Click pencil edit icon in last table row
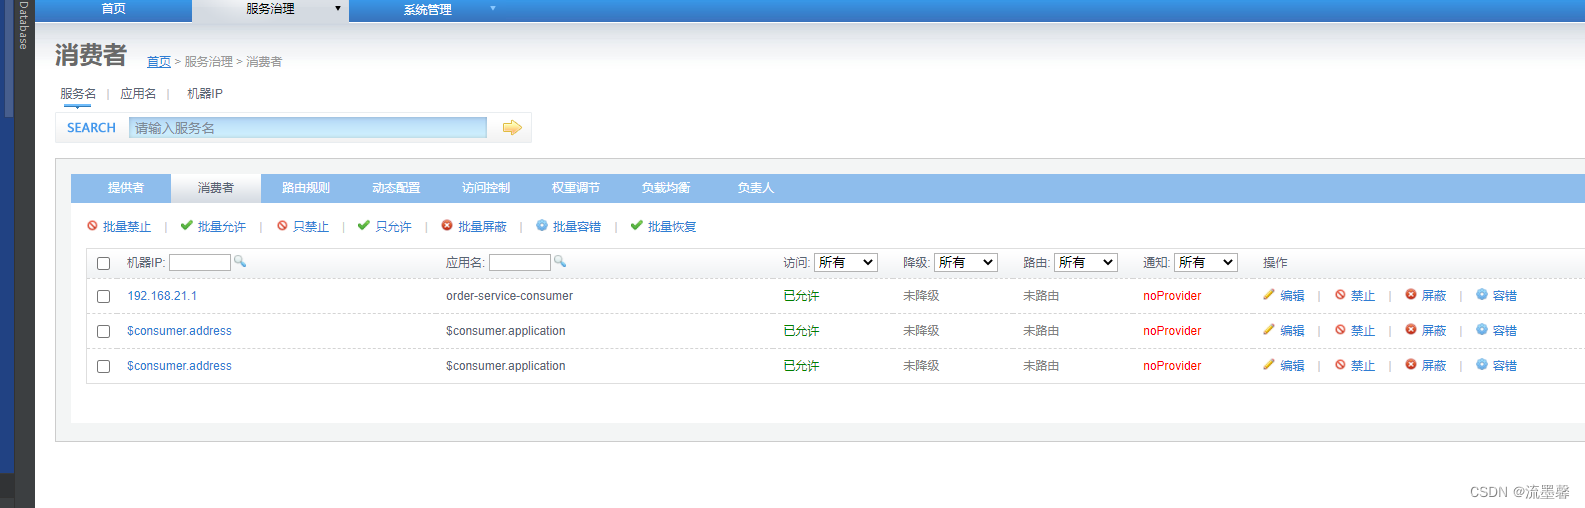Viewport: 1585px width, 508px height. [x=1269, y=365]
